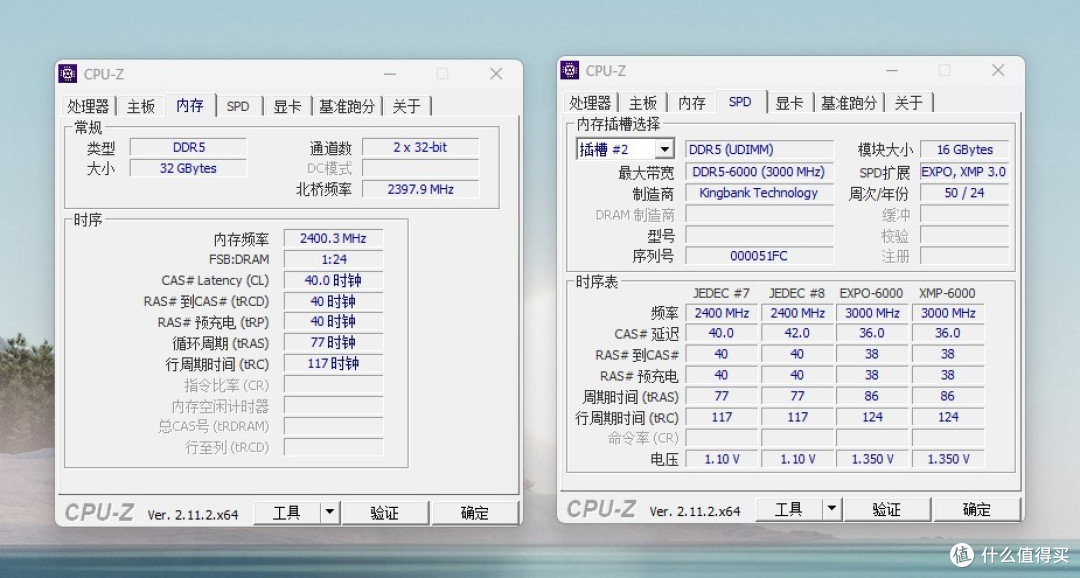
Task: Click the DDR5 memory type field
Action: [x=188, y=147]
